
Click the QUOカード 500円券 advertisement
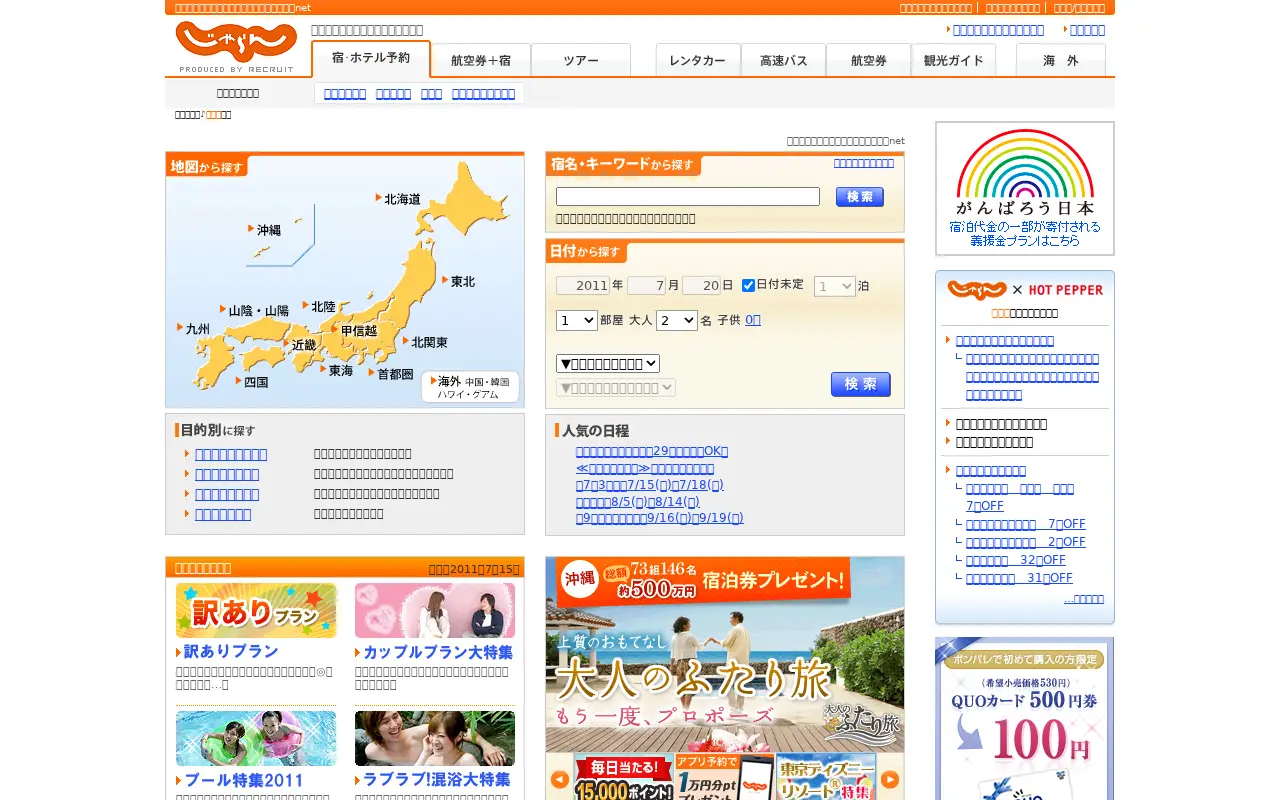[x=1025, y=719]
